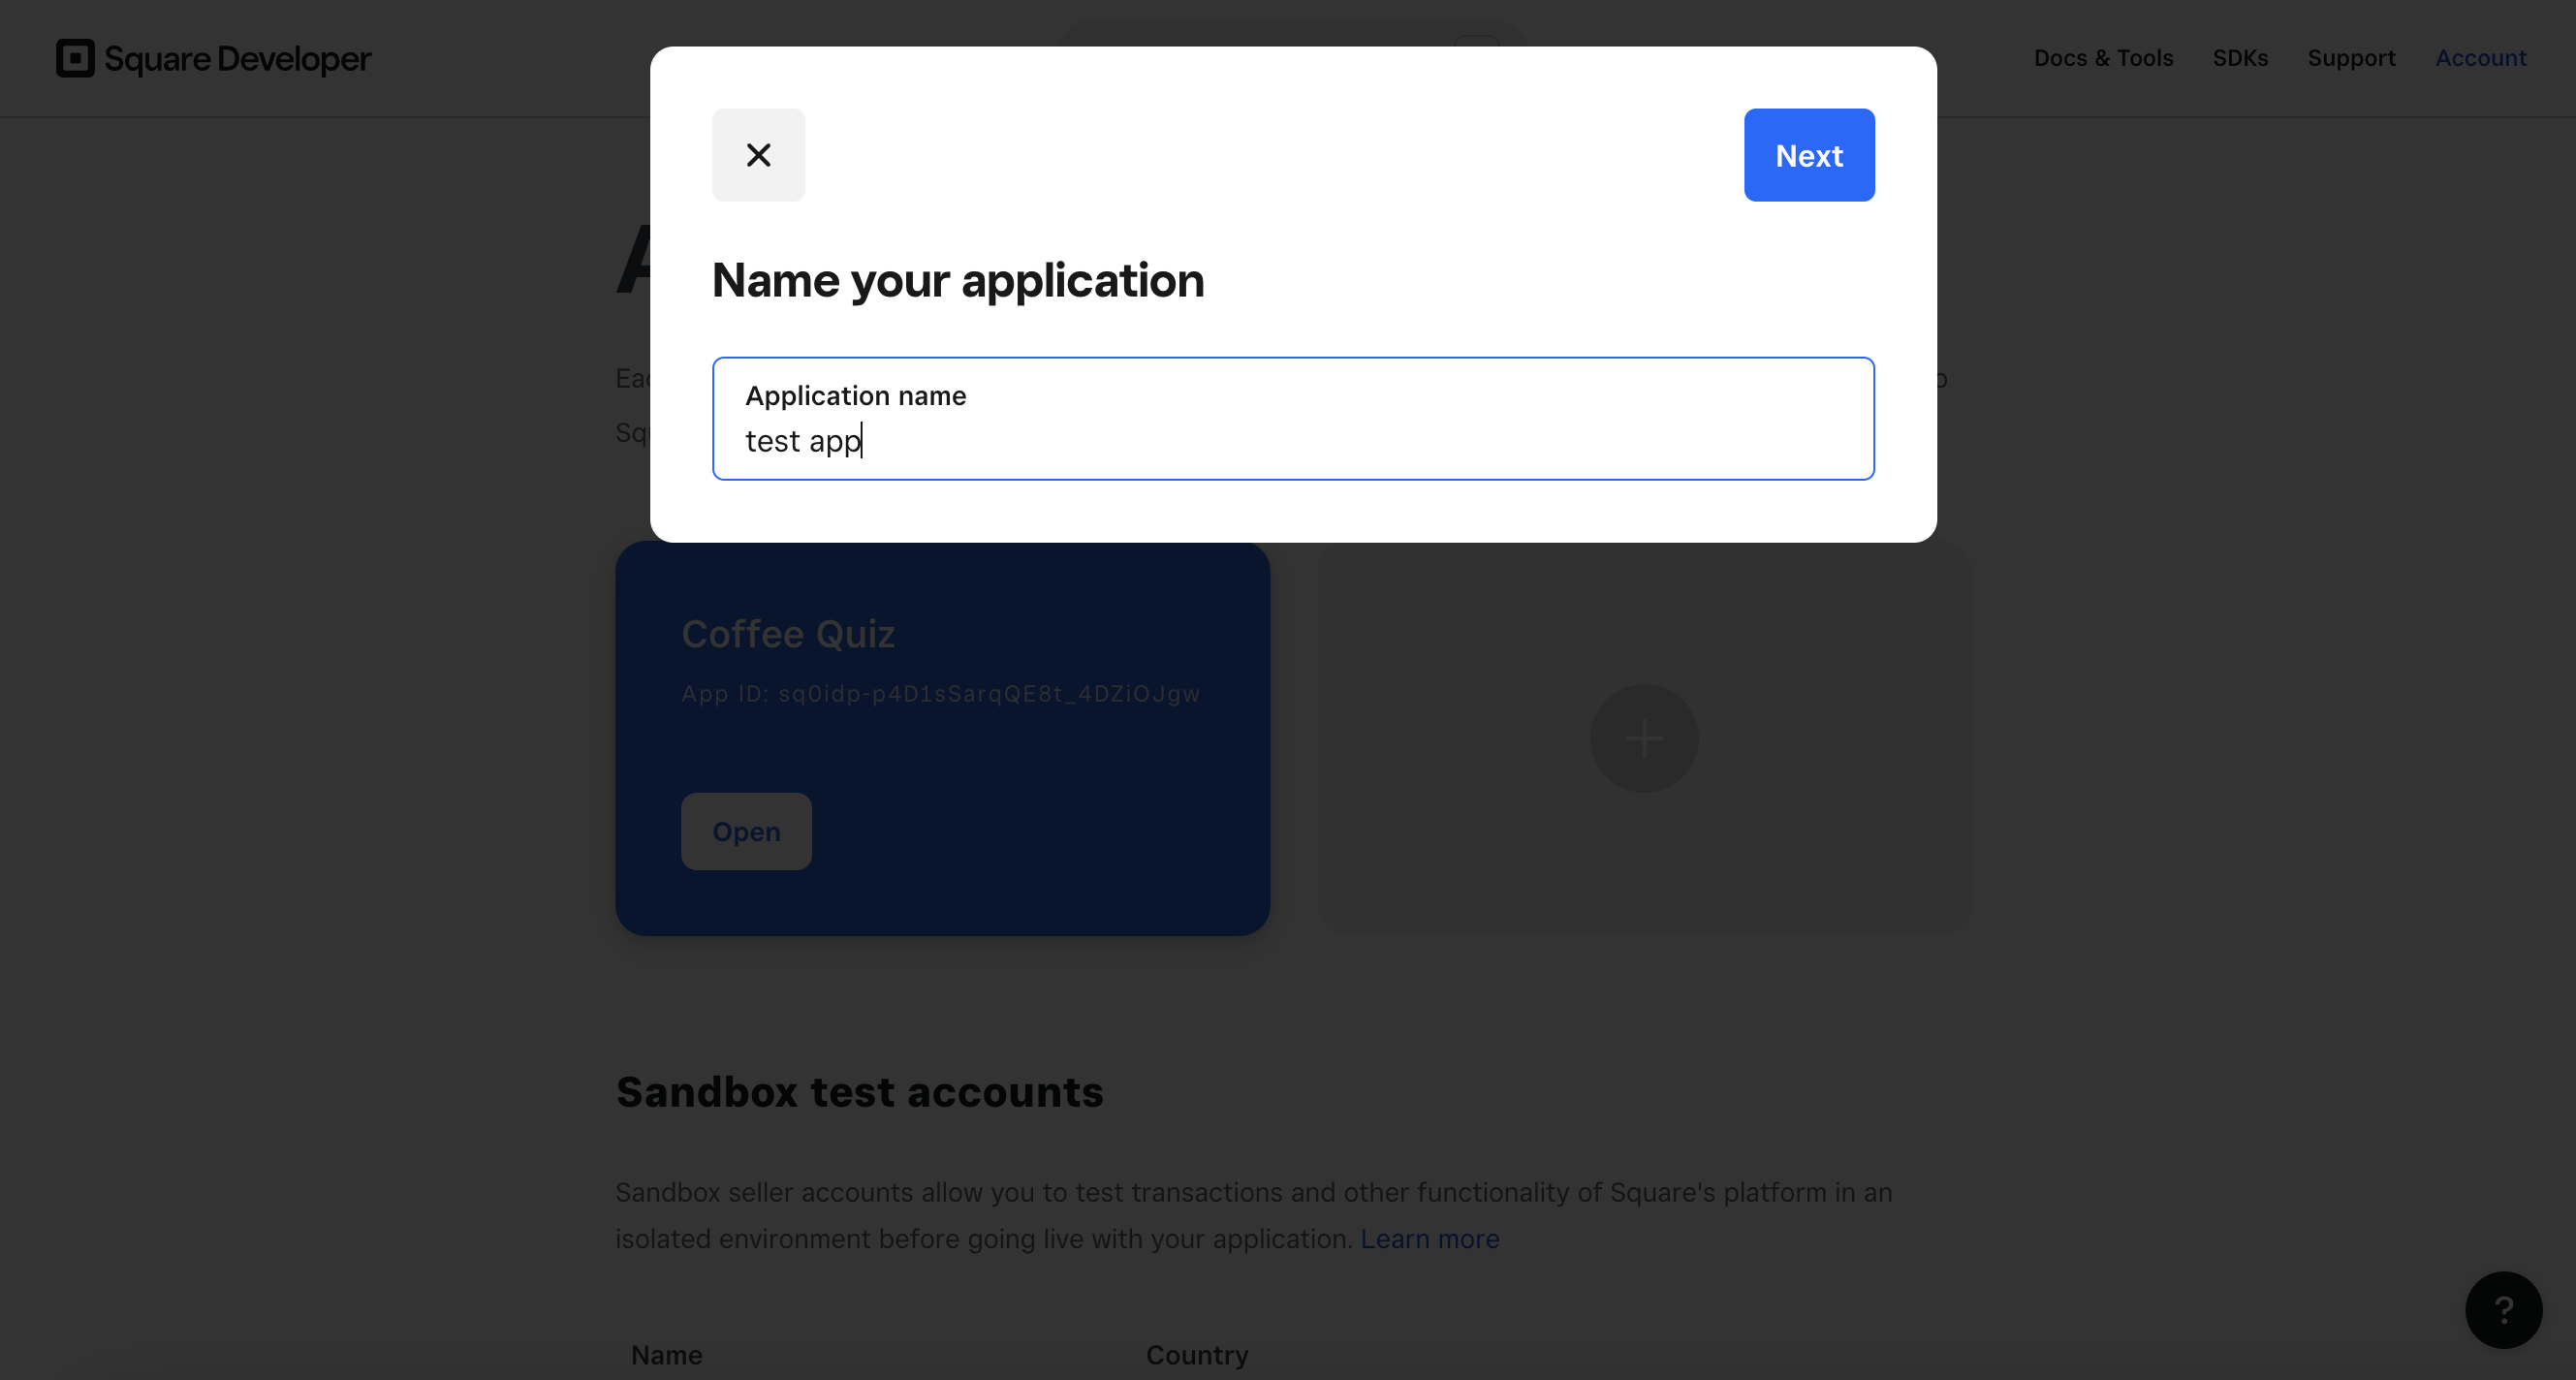
Task: Open the help question mark button
Action: tap(2503, 1310)
